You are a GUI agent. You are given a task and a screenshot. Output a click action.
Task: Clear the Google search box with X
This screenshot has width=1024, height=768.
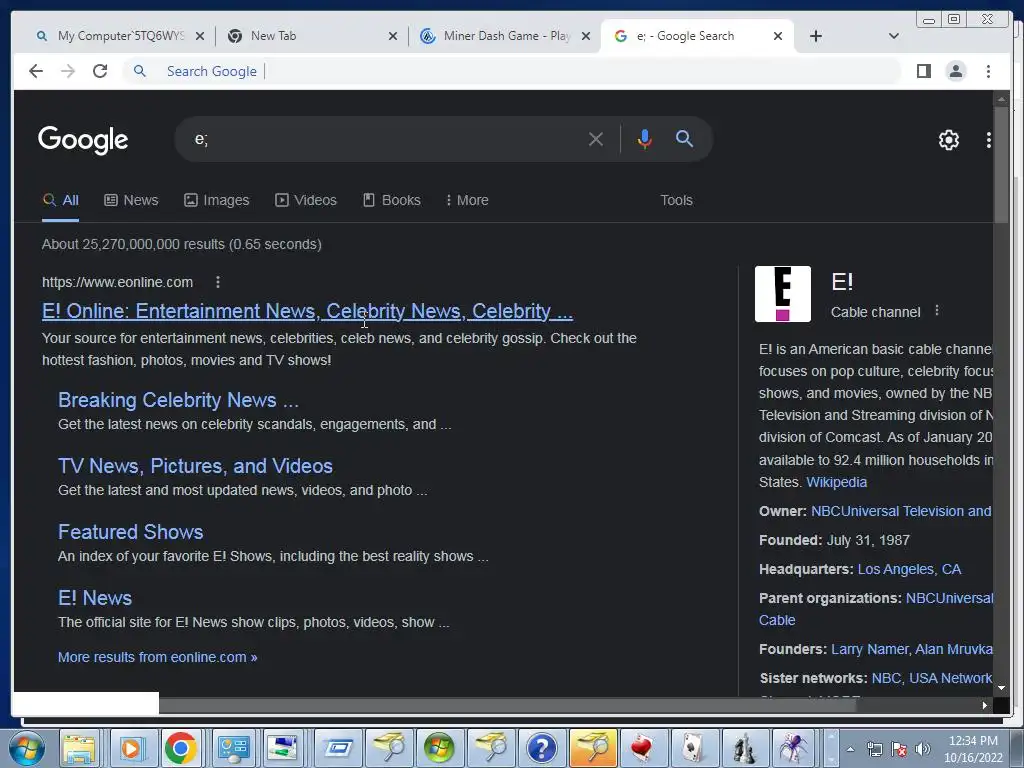(596, 139)
